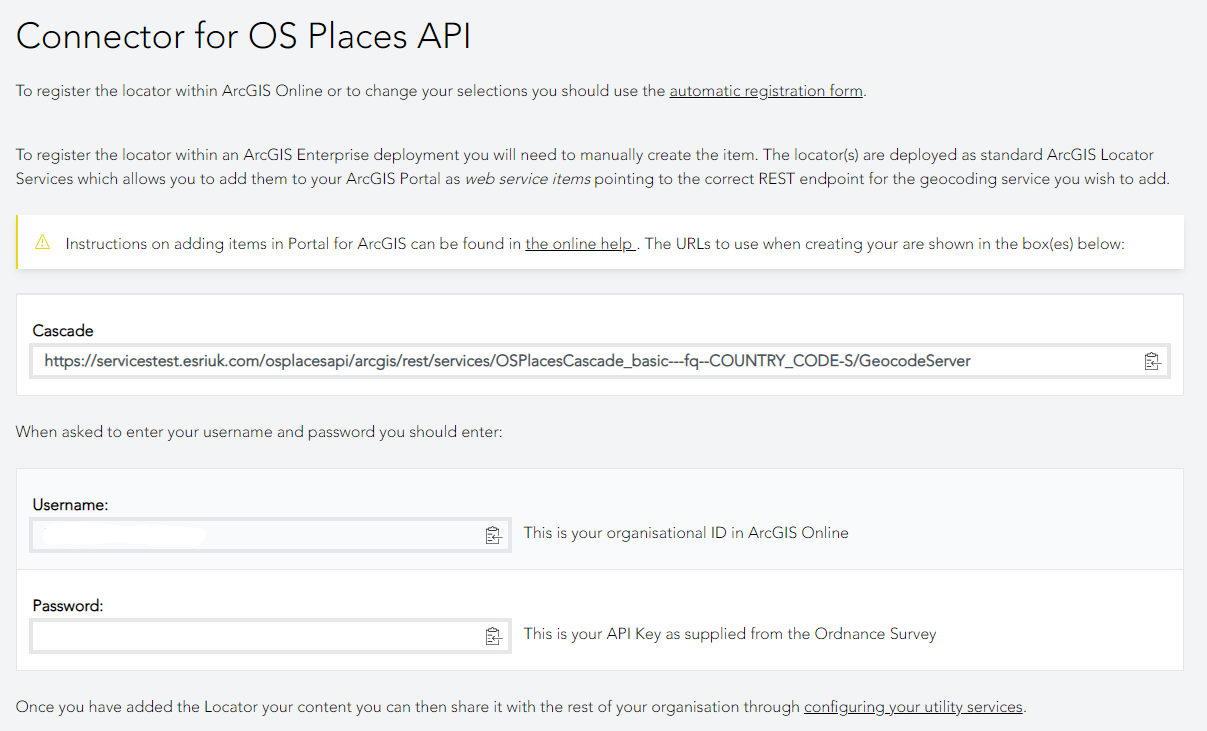Copy the Password value to clipboard
The width and height of the screenshot is (1207, 731).
pos(493,636)
